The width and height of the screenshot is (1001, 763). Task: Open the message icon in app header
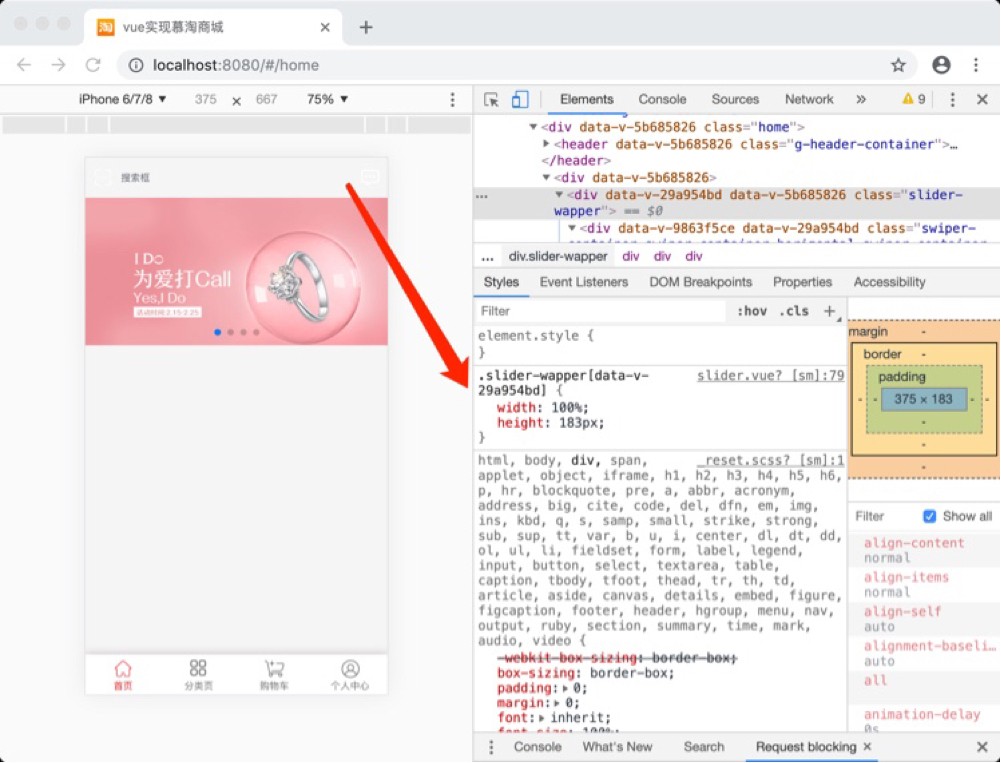click(x=370, y=177)
